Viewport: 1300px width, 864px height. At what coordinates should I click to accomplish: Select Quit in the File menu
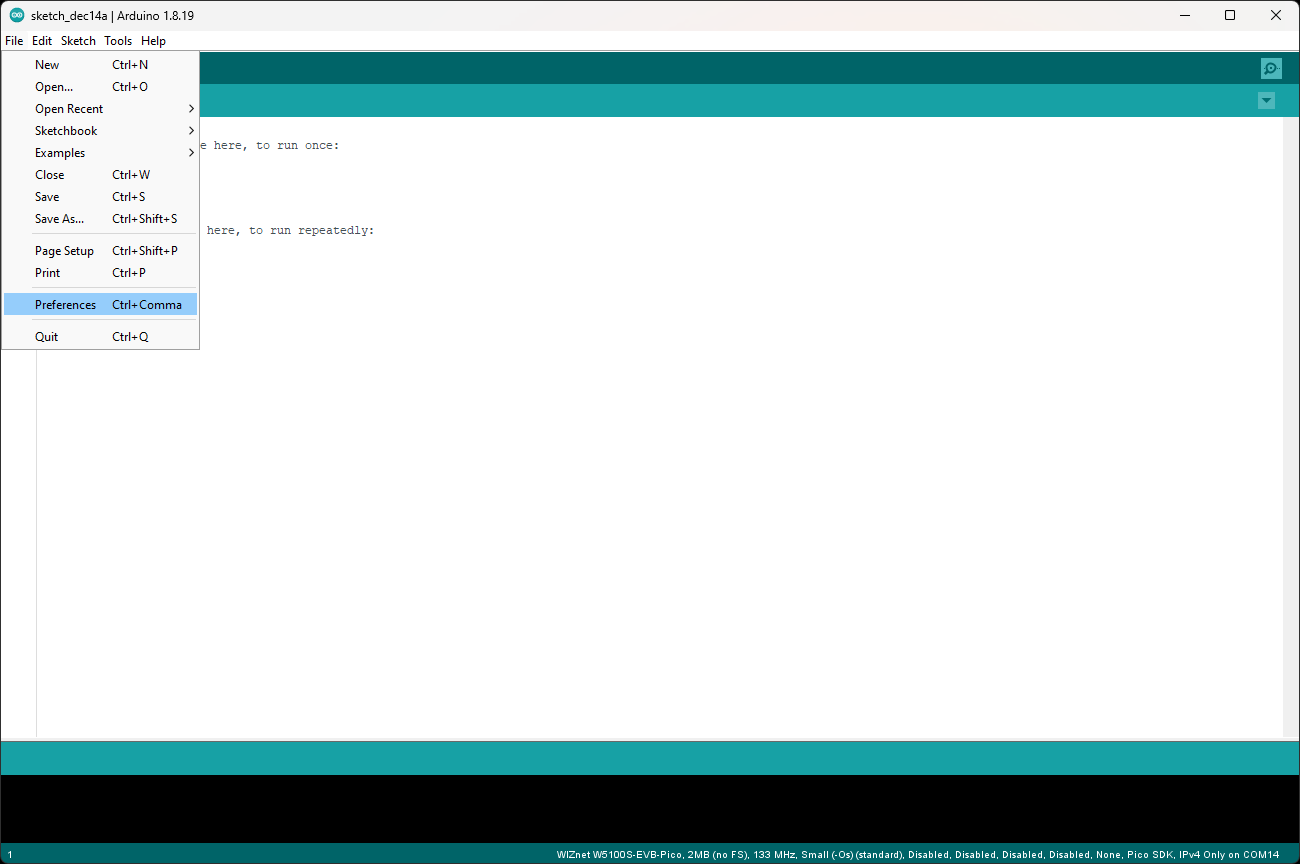100,337
